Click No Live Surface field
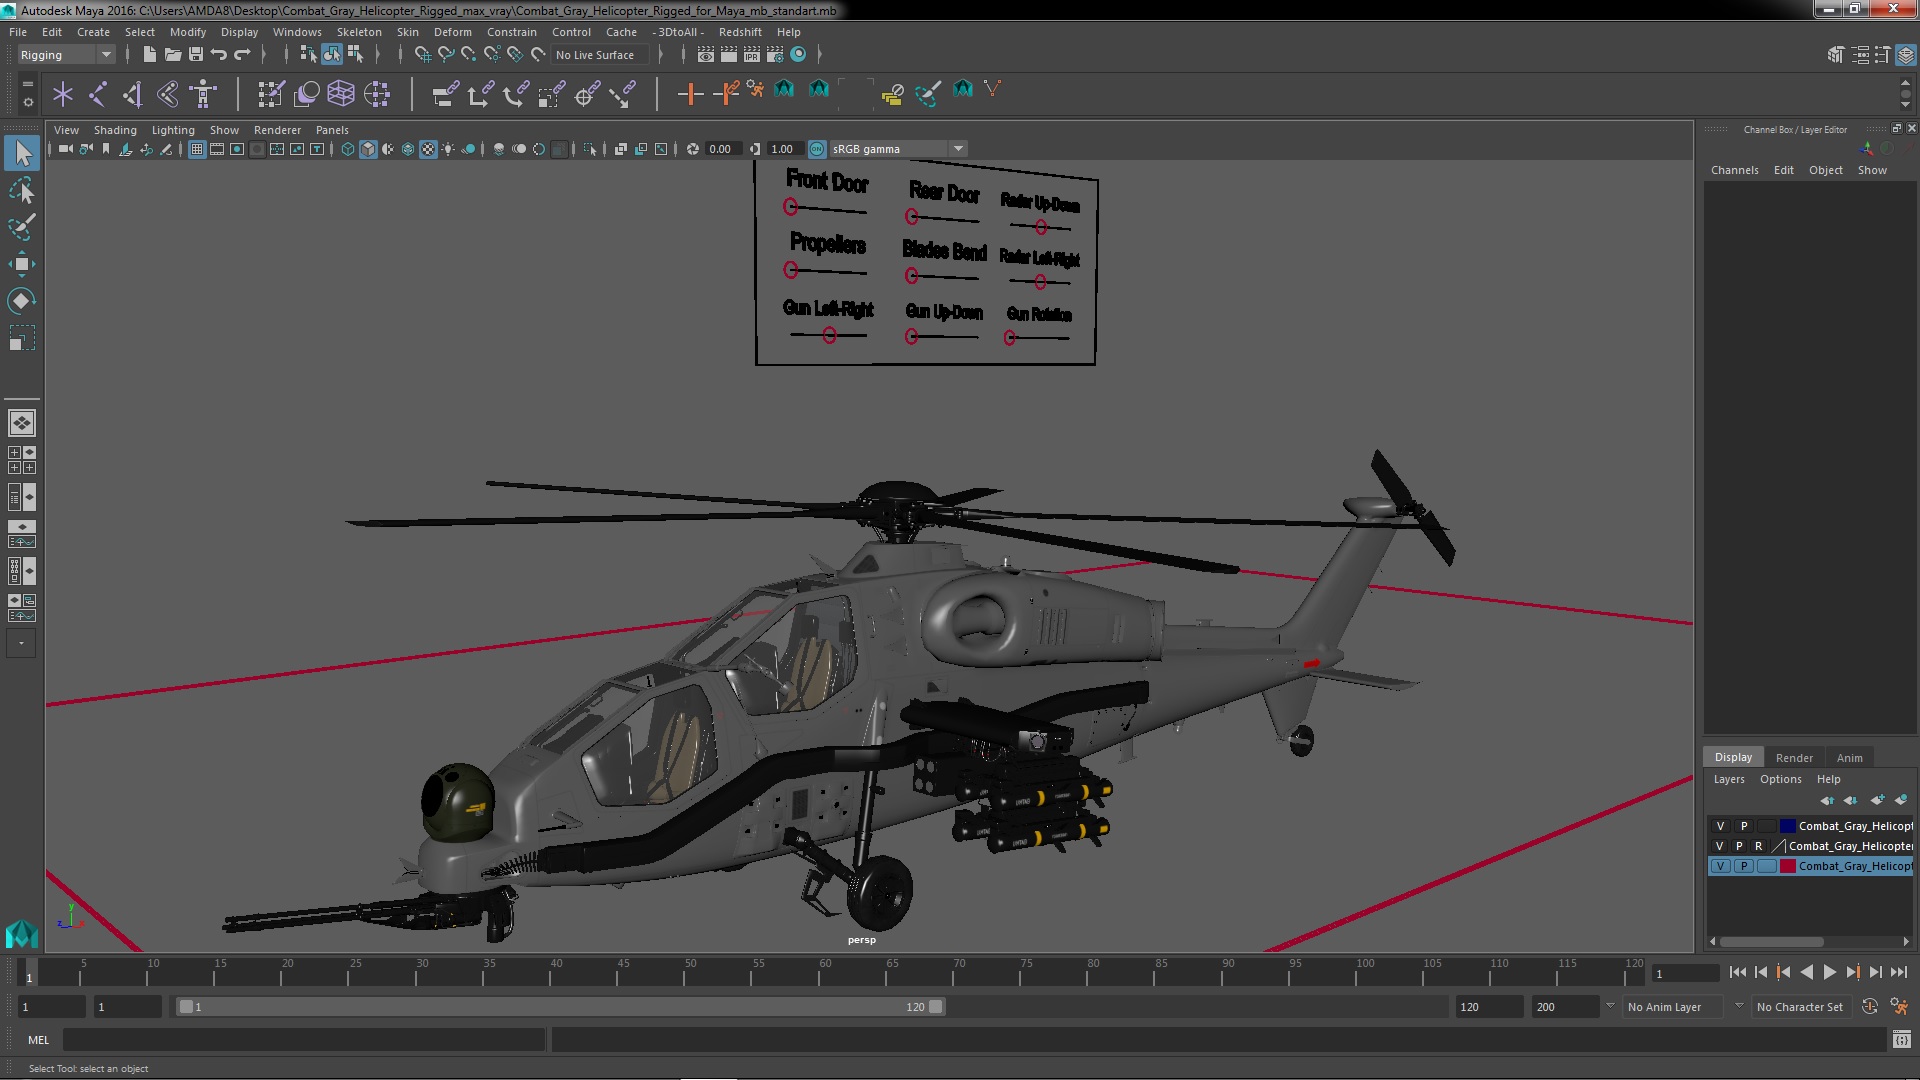Screen dimensions: 1920x1080 click(600, 55)
